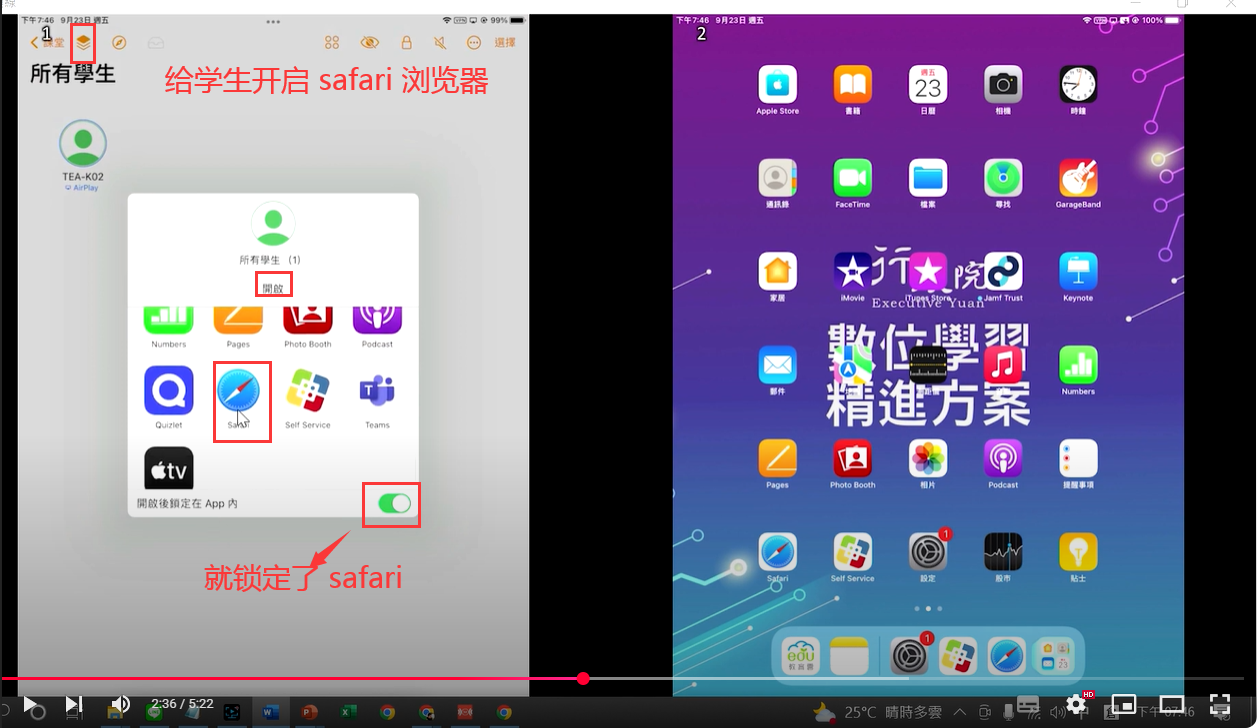The image size is (1260, 728).
Task: Select the TEA-K02 student avatar
Action: pyautogui.click(x=83, y=144)
